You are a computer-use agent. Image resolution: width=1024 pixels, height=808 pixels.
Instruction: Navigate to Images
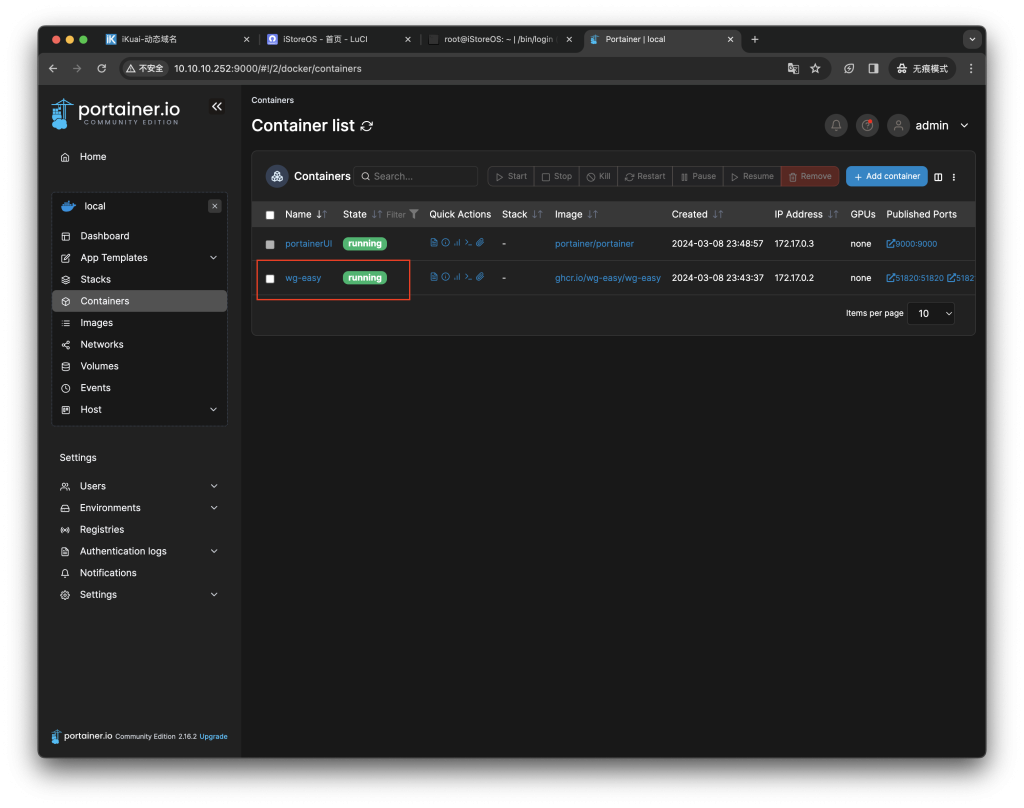tap(97, 323)
